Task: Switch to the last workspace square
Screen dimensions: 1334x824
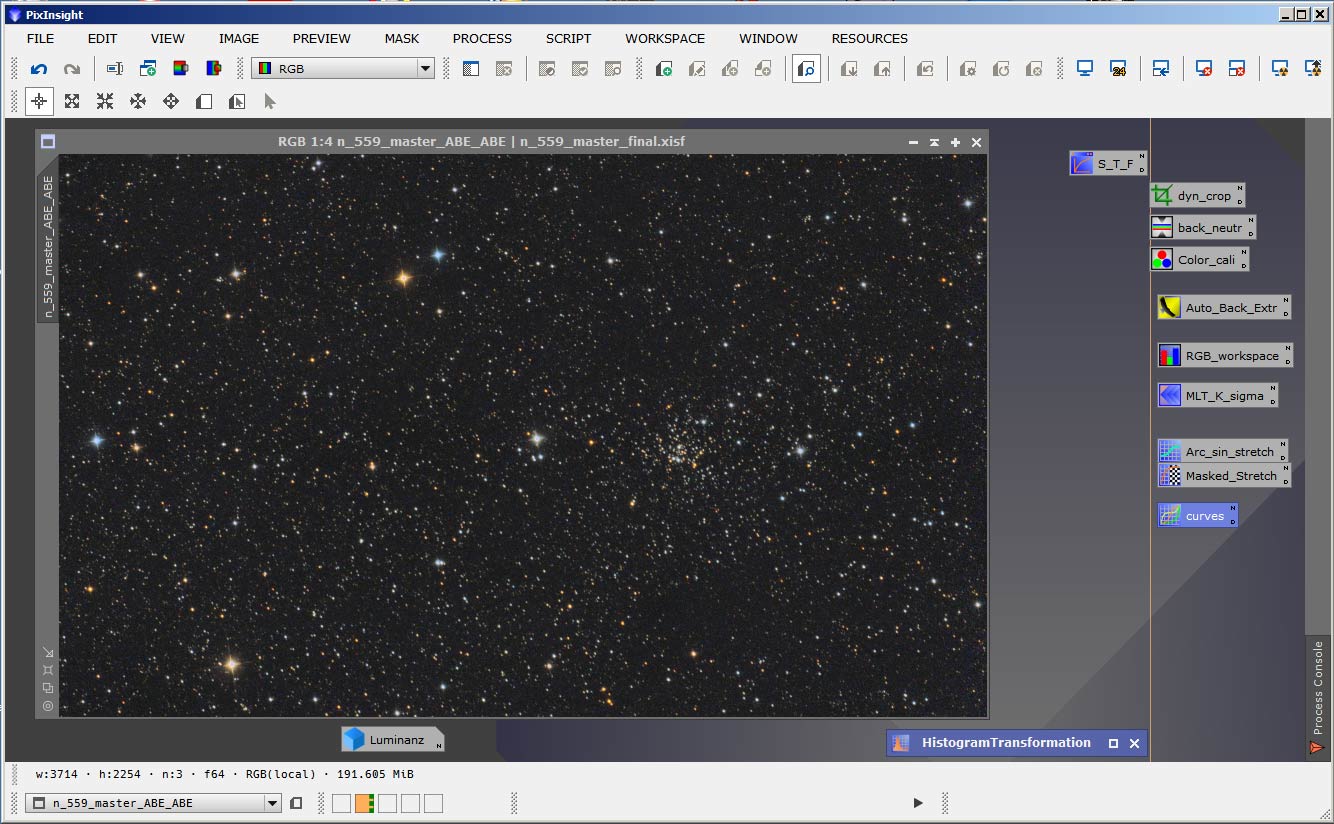Action: click(433, 803)
